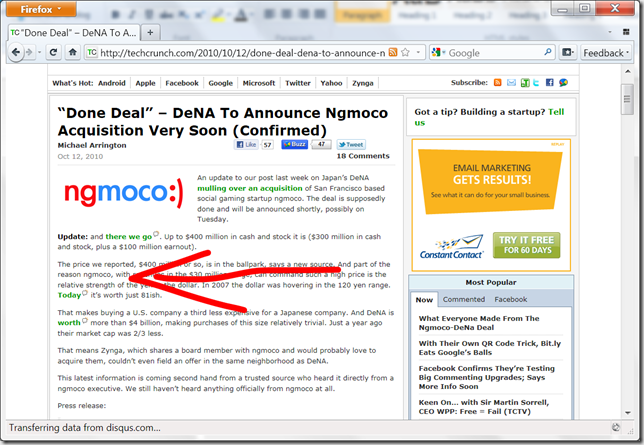Open the Yahoo hot topic
Viewport: 644px width, 445px height.
(331, 83)
